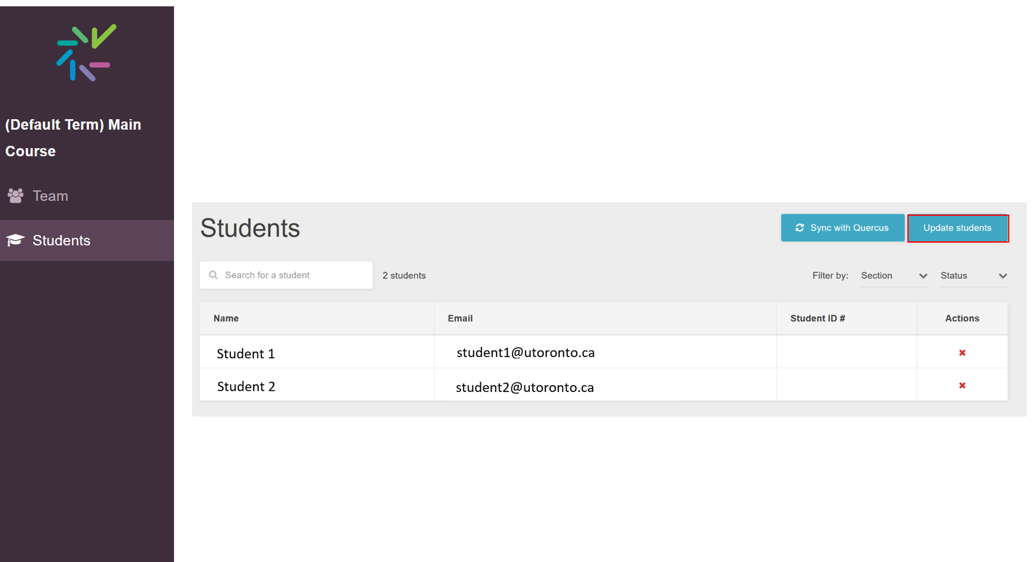Click the Update students button

coord(958,228)
